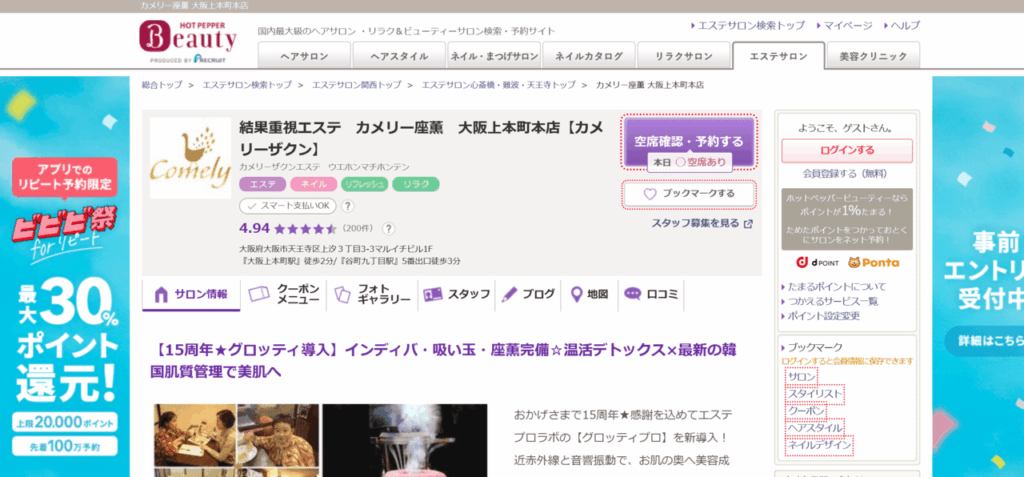The height and width of the screenshot is (477, 1024).
Task: Open the ネイルカタログ tab
Action: click(588, 56)
